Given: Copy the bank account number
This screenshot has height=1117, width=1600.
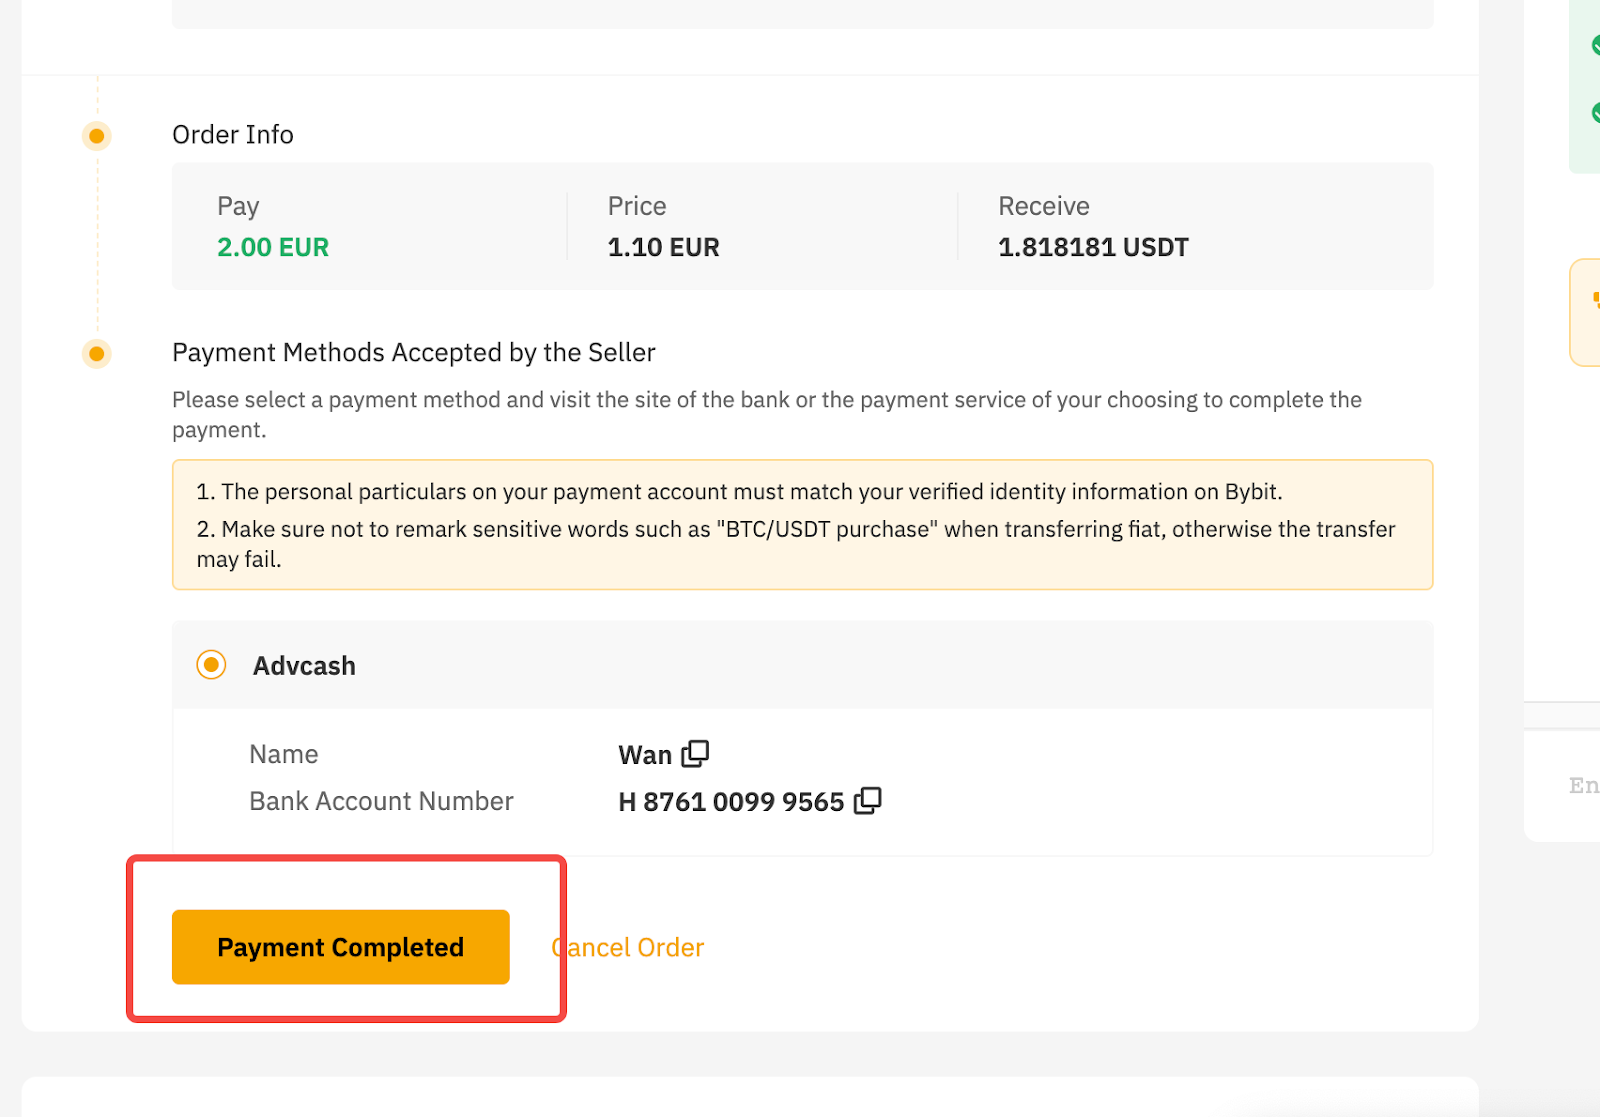Looking at the screenshot, I should tap(867, 801).
